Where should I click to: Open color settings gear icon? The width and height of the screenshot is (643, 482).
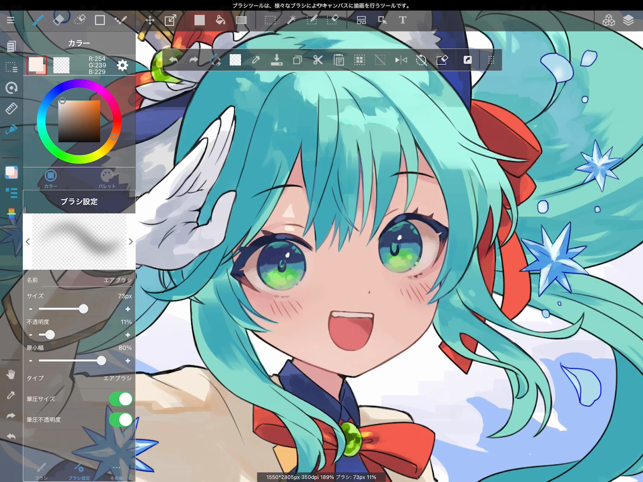coord(122,65)
